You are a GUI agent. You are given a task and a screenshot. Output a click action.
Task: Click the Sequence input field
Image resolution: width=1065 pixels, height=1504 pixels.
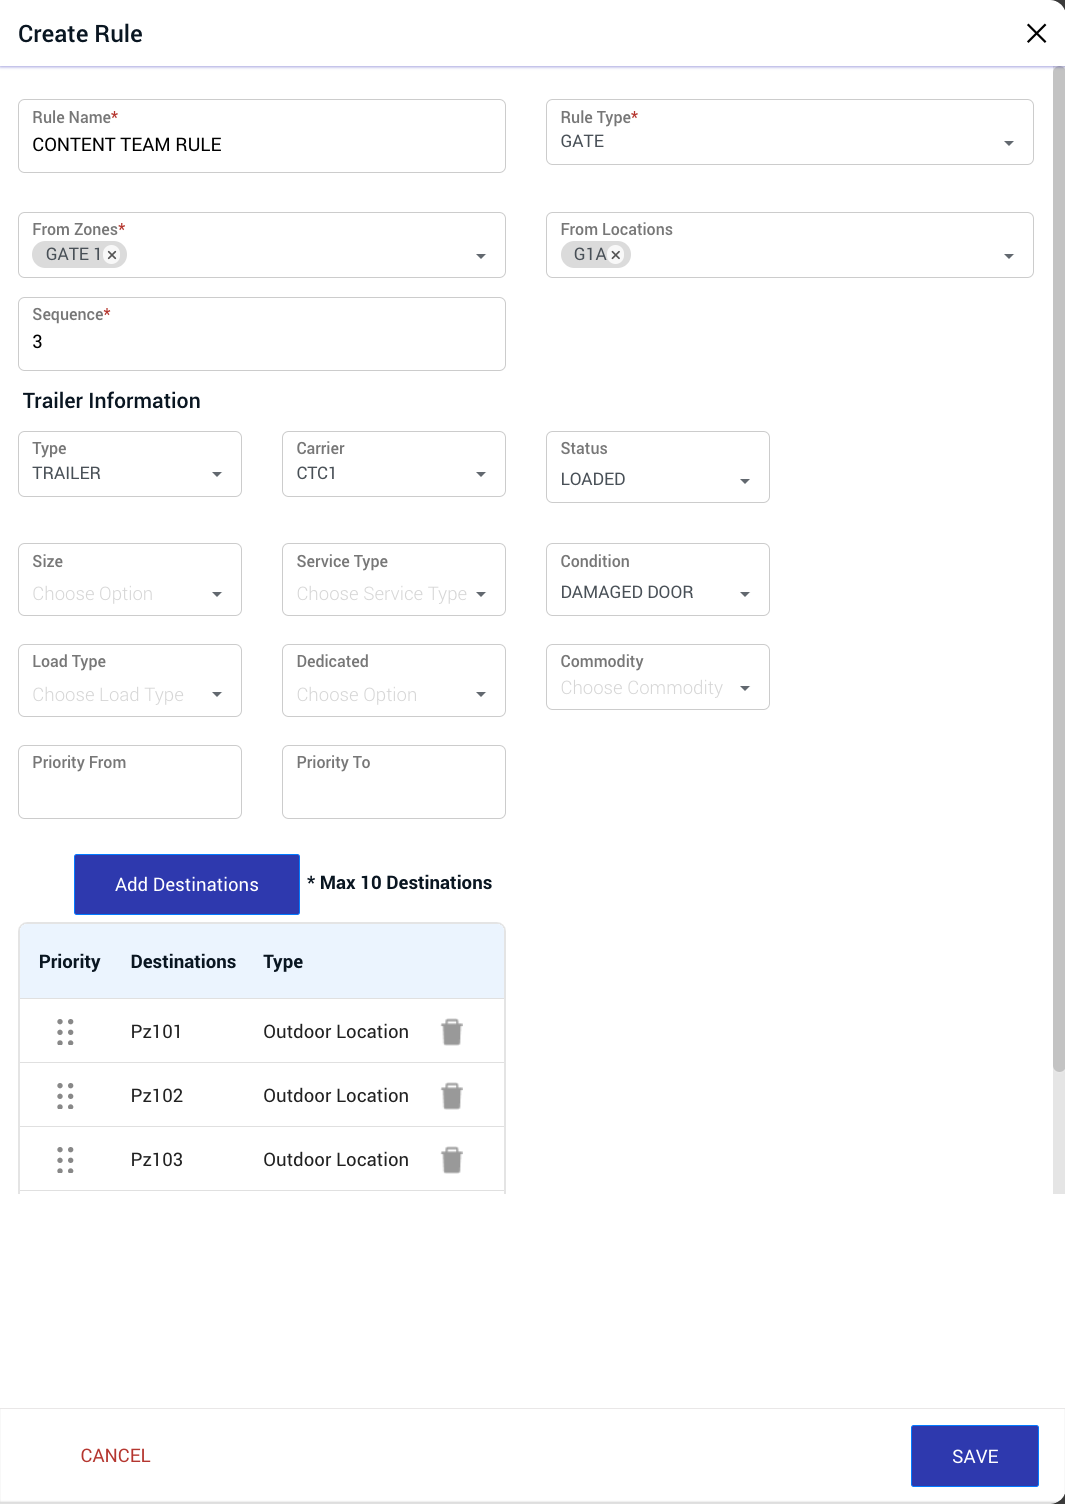[x=262, y=334]
